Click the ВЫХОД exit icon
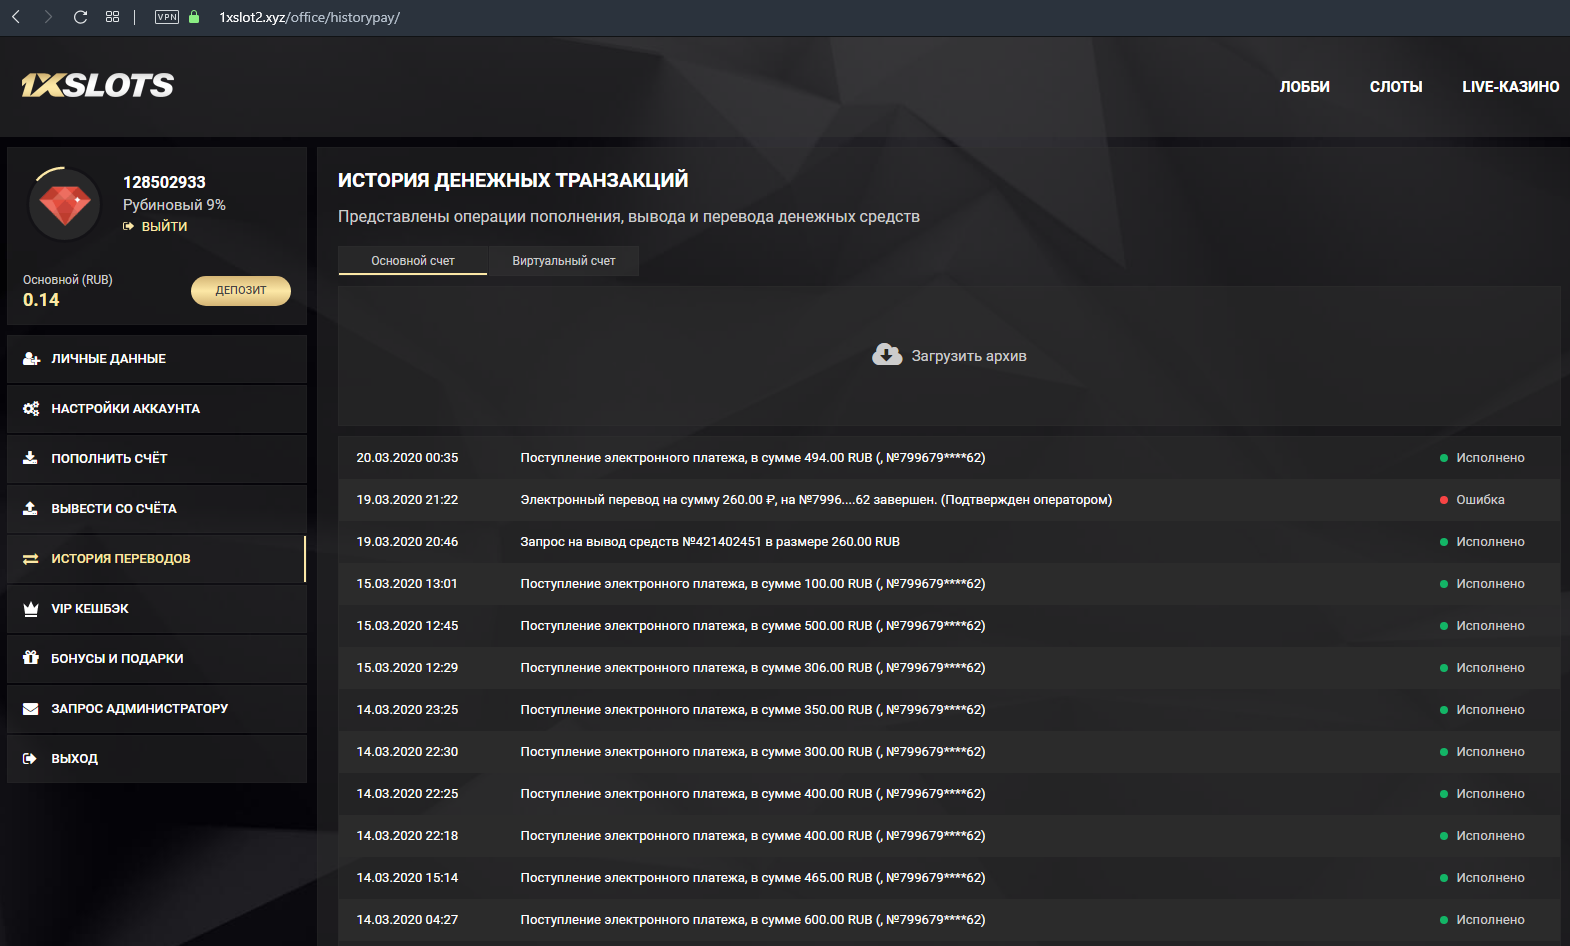 [30, 759]
